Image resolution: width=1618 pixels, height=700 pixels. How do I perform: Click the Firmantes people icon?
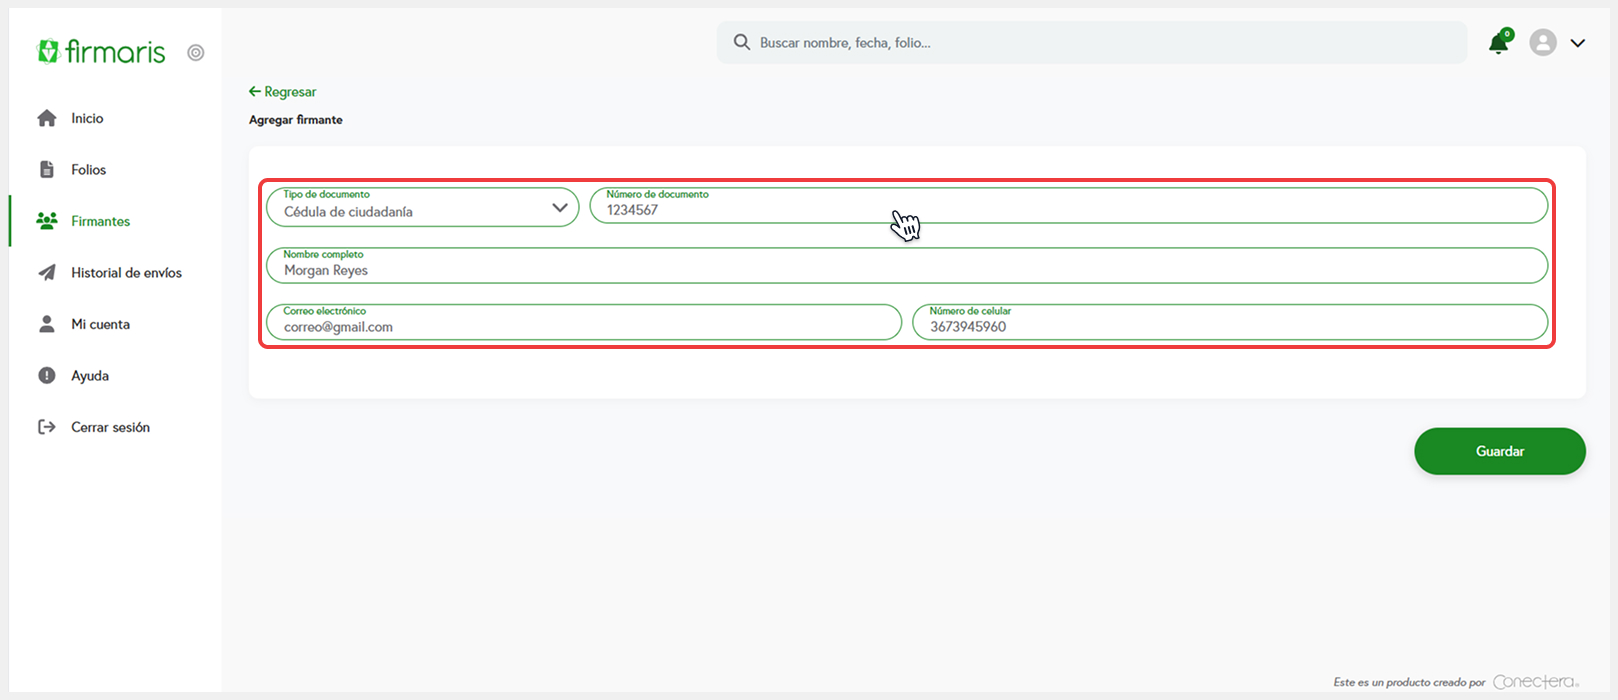47,221
